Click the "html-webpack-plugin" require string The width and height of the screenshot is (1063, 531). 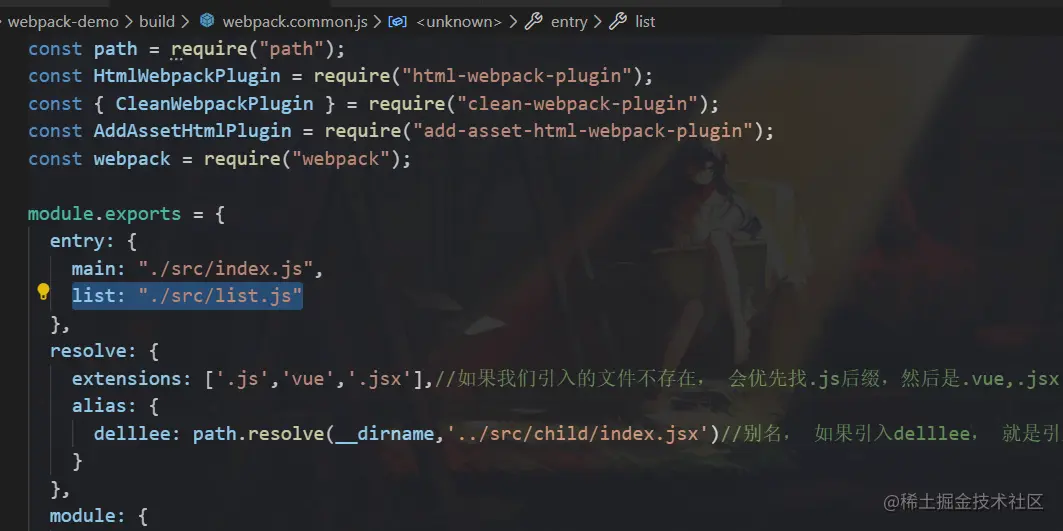(x=517, y=76)
